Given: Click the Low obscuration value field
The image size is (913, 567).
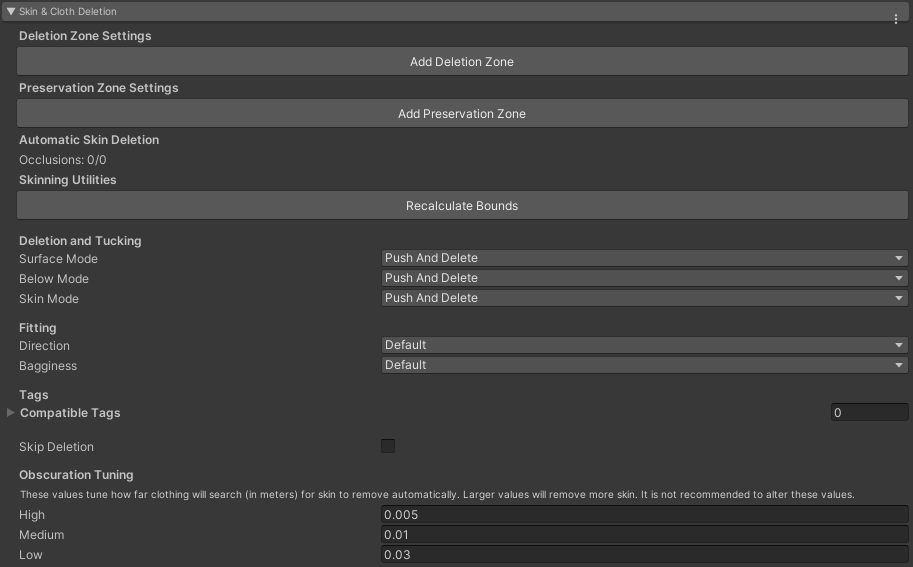Looking at the screenshot, I should point(644,555).
